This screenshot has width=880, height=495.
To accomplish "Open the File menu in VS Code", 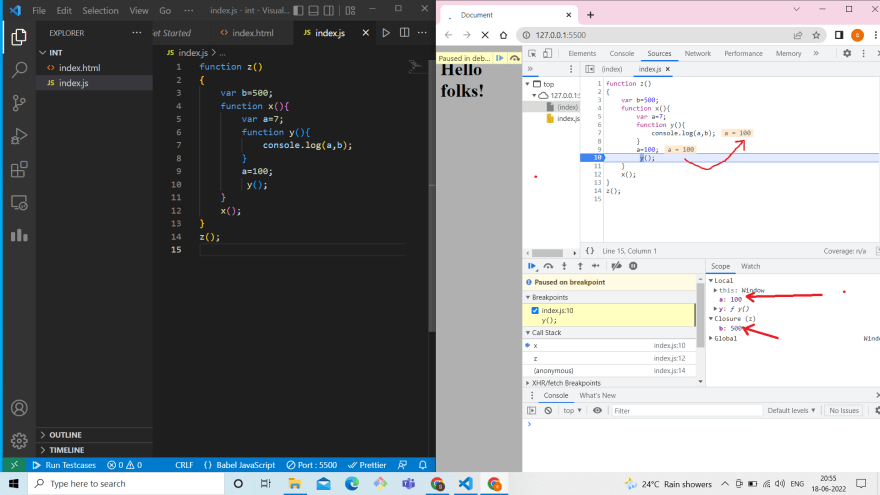I will click(39, 10).
